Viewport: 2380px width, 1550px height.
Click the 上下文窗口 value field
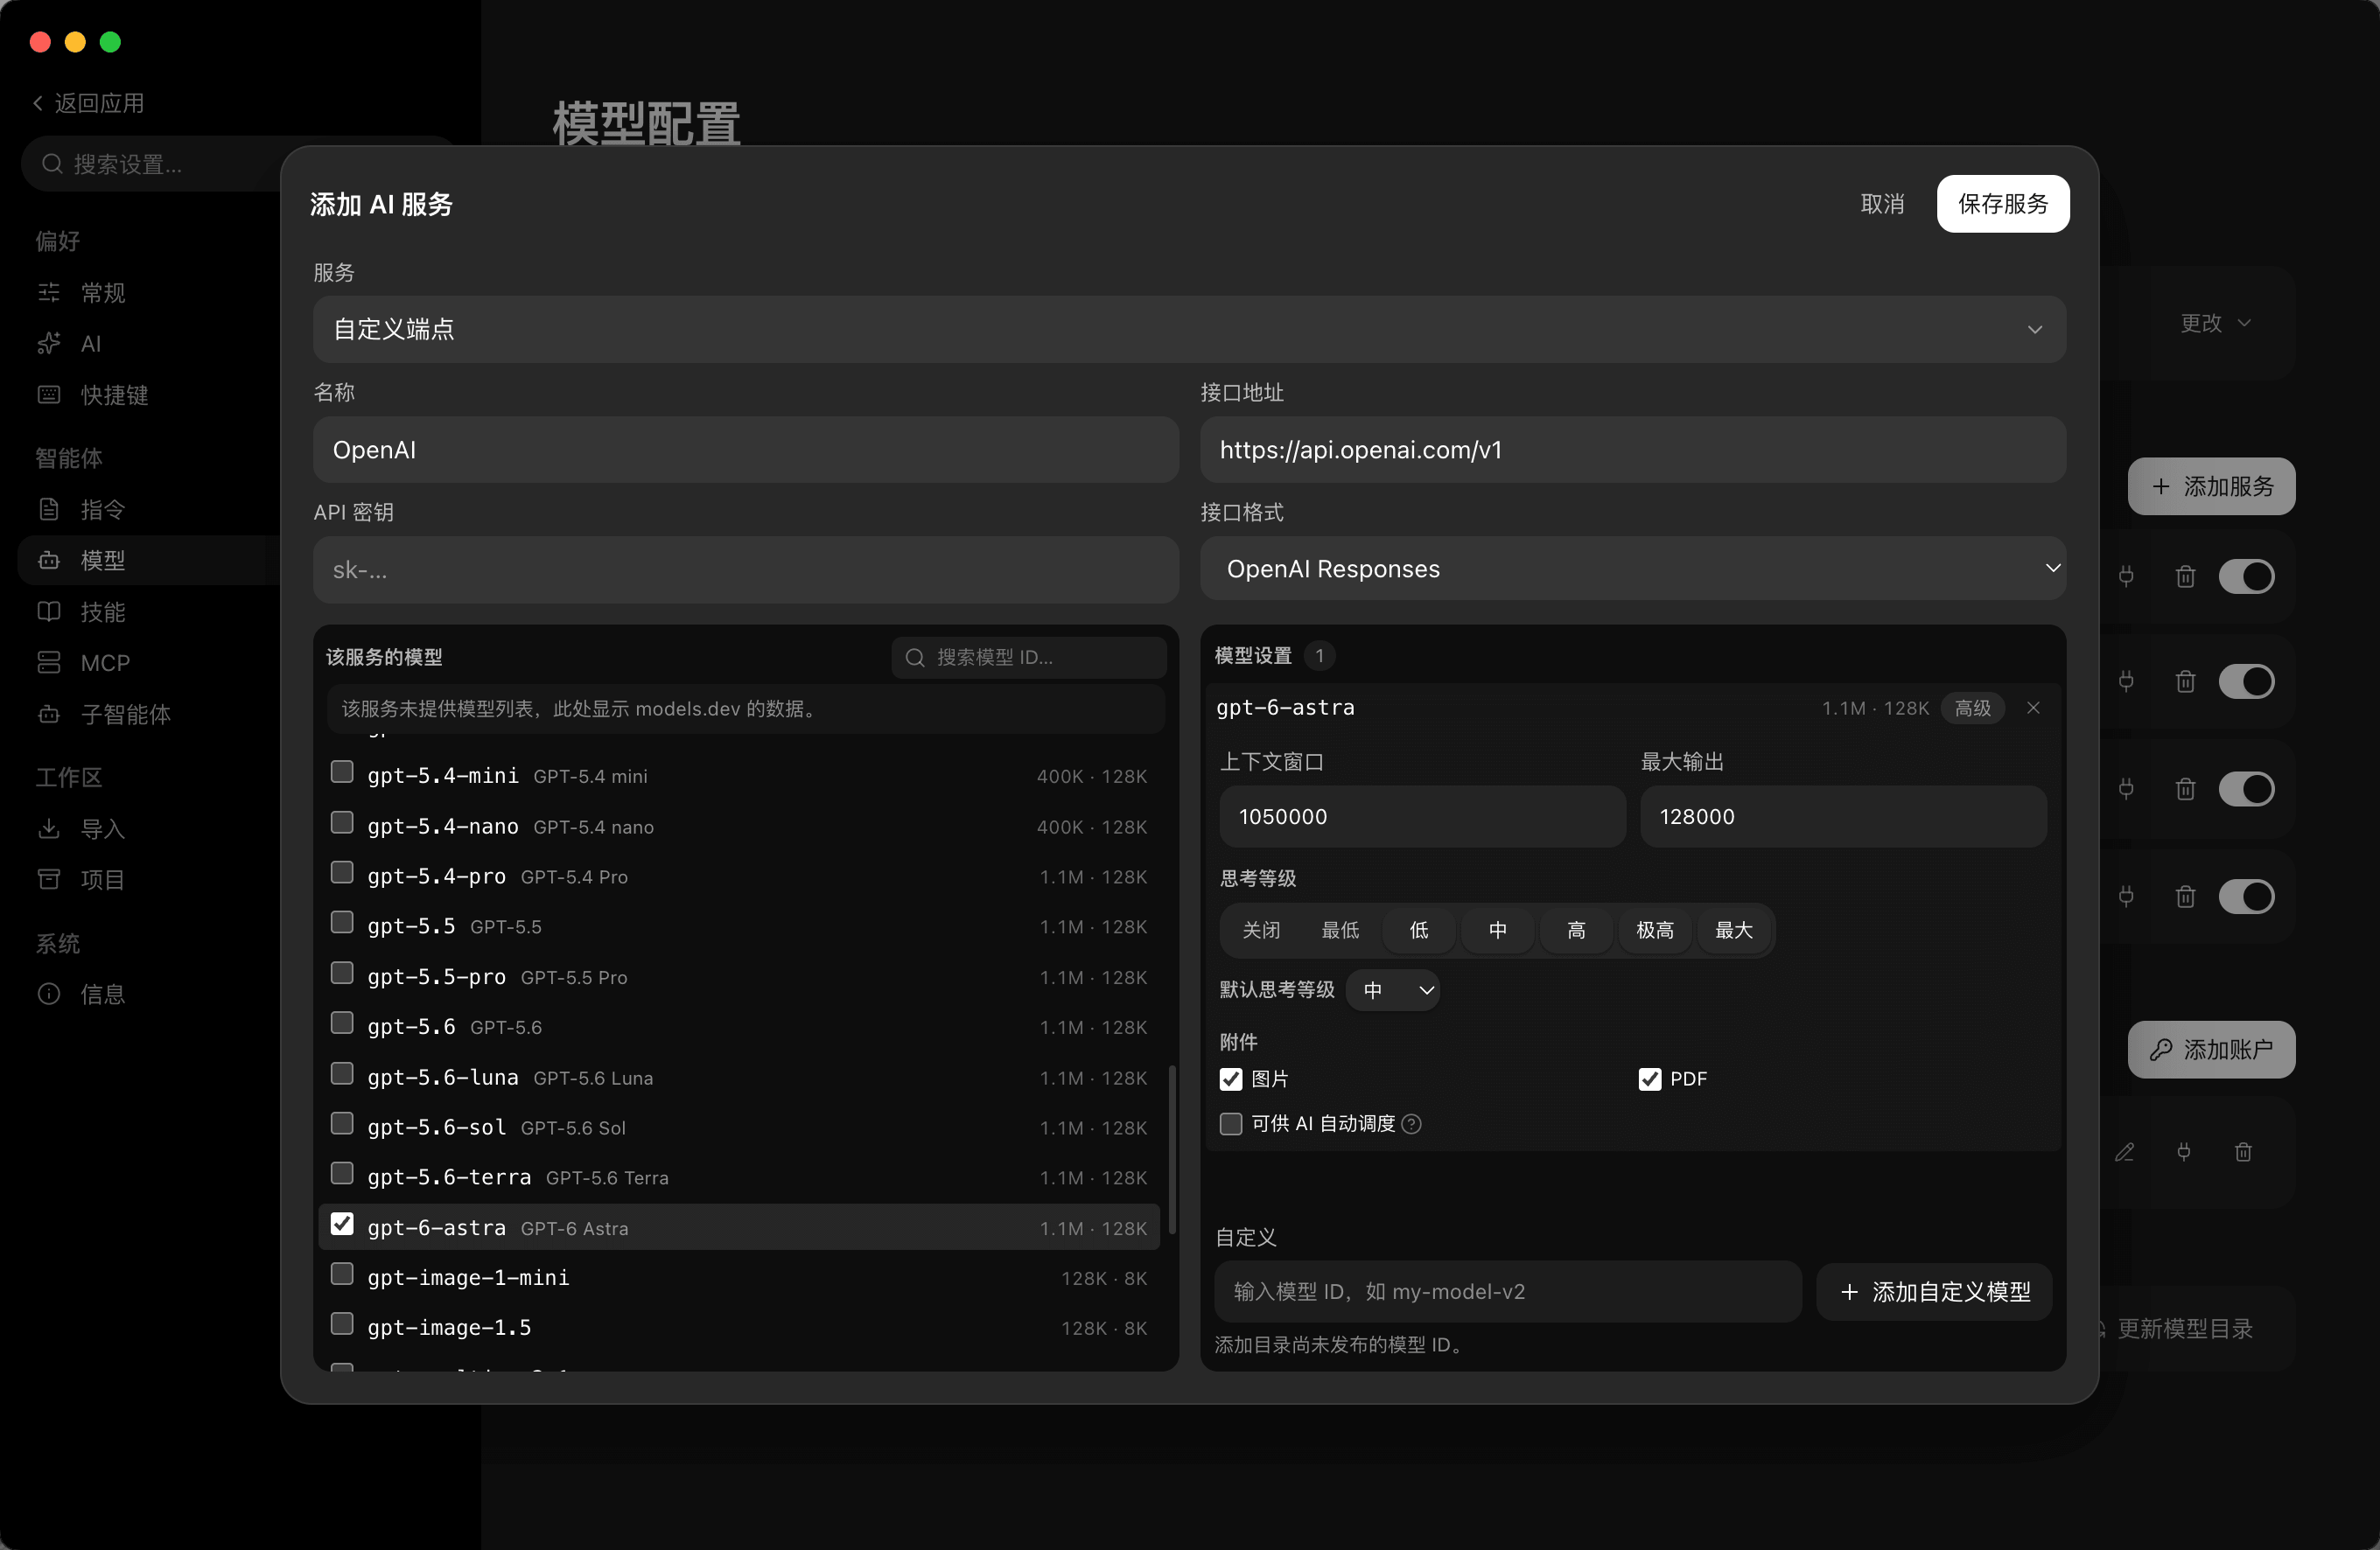1422,816
